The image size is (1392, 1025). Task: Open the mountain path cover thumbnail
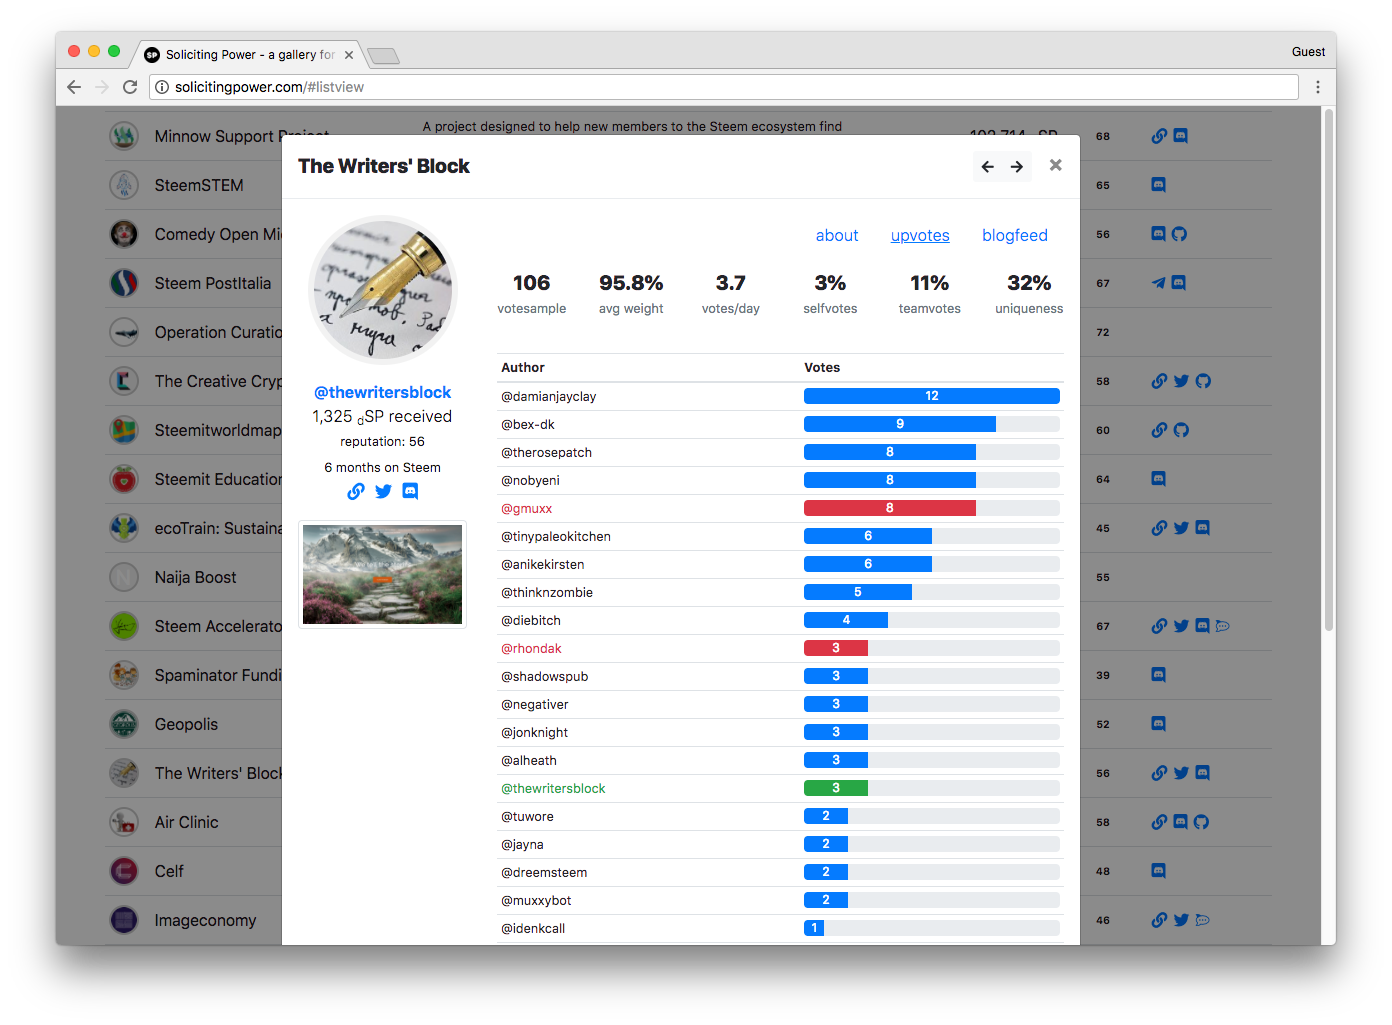(x=383, y=575)
